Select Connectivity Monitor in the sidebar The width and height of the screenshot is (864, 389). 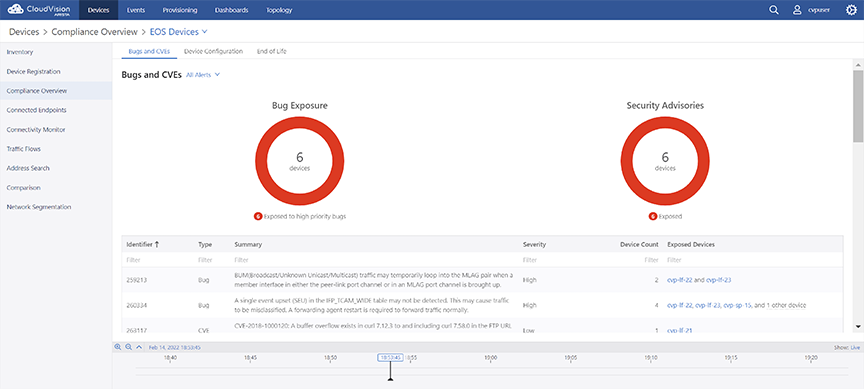tap(56, 129)
